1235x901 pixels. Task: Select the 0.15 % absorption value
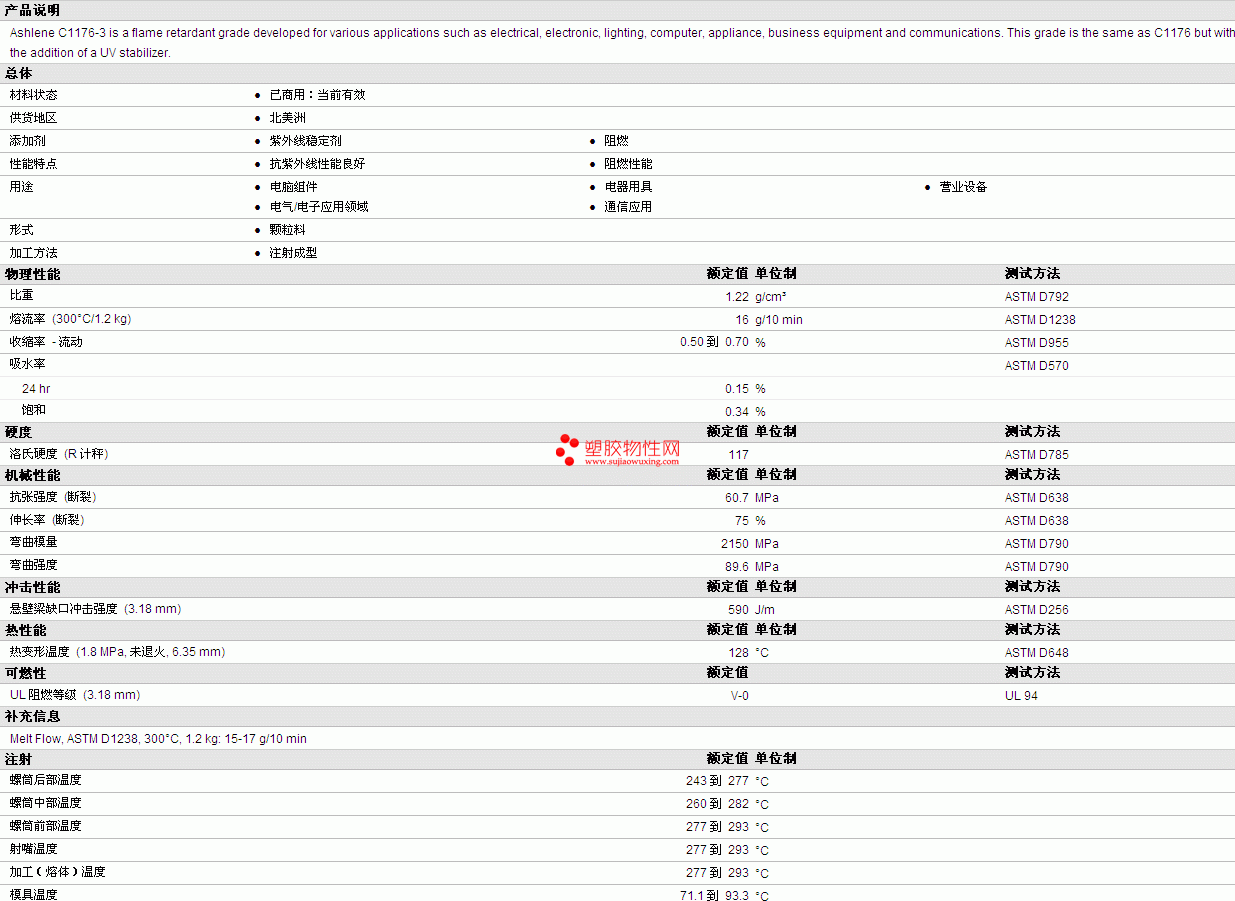pos(745,389)
